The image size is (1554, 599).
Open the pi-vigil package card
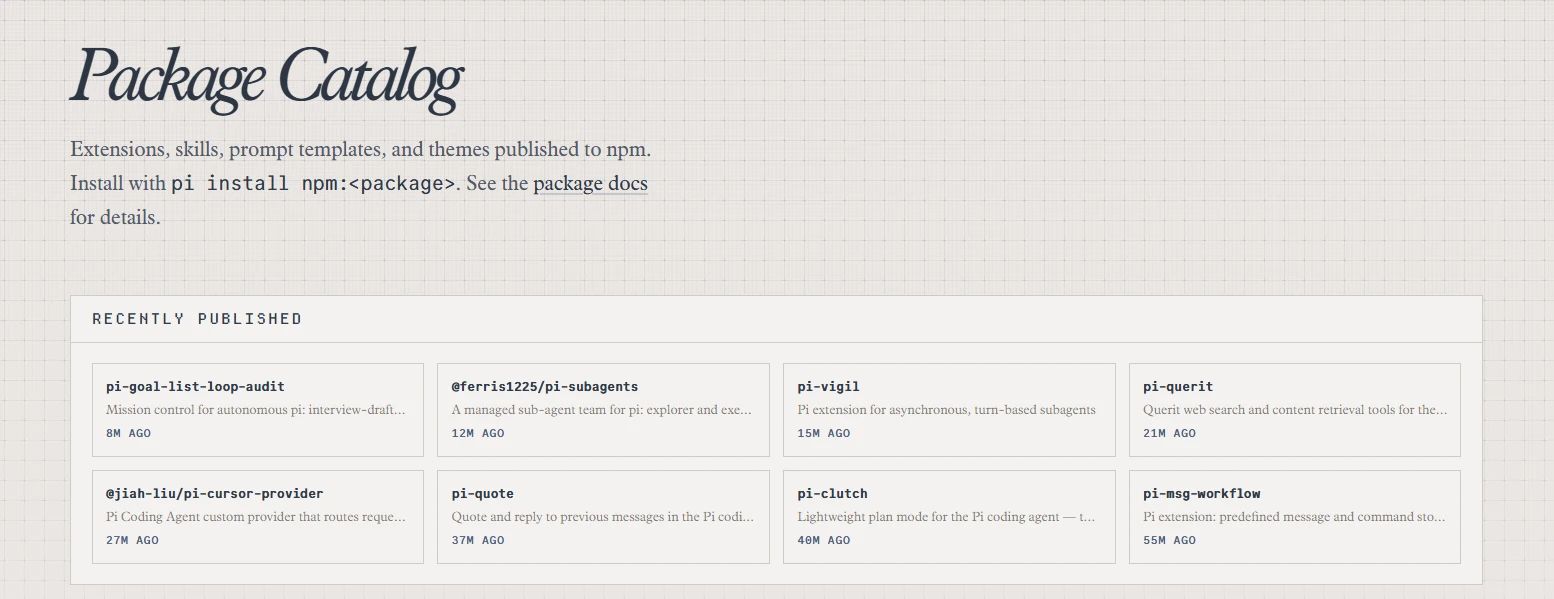click(x=949, y=410)
